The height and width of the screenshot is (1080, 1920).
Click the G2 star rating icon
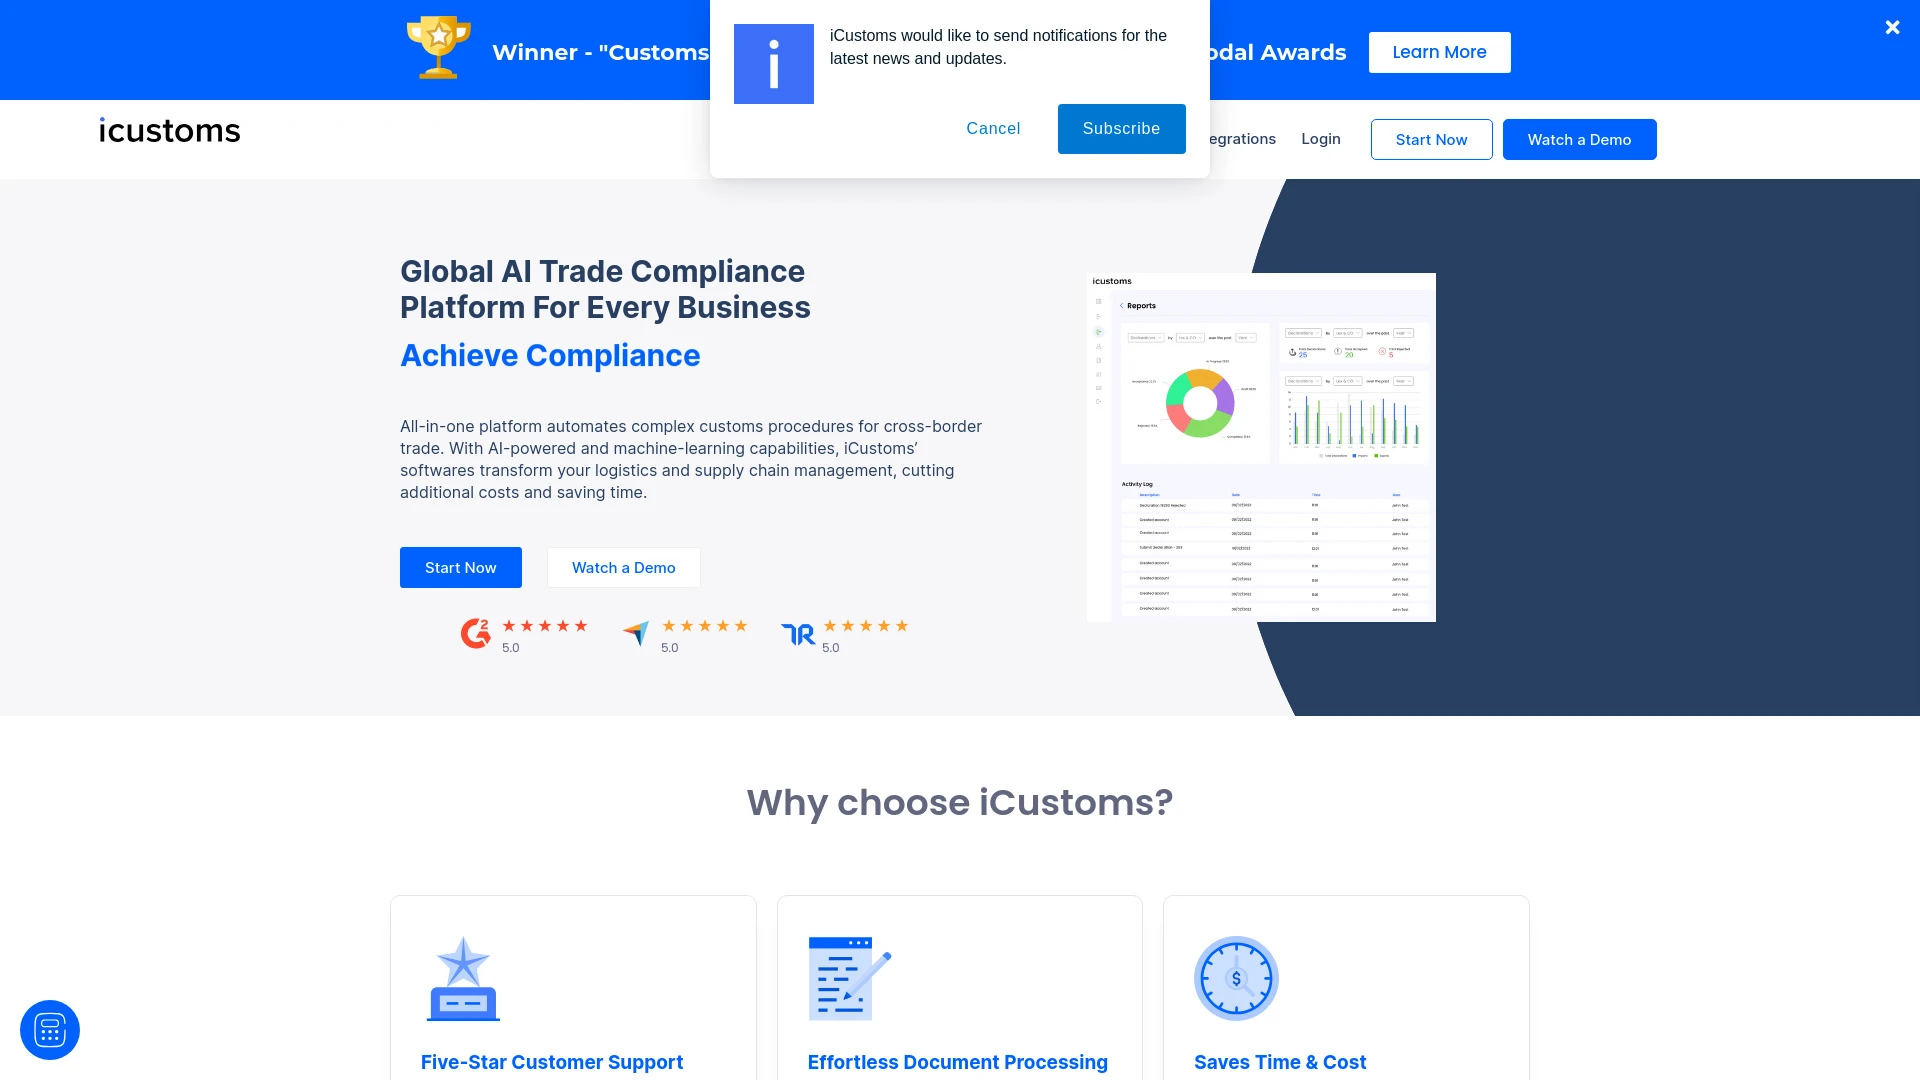click(x=473, y=633)
